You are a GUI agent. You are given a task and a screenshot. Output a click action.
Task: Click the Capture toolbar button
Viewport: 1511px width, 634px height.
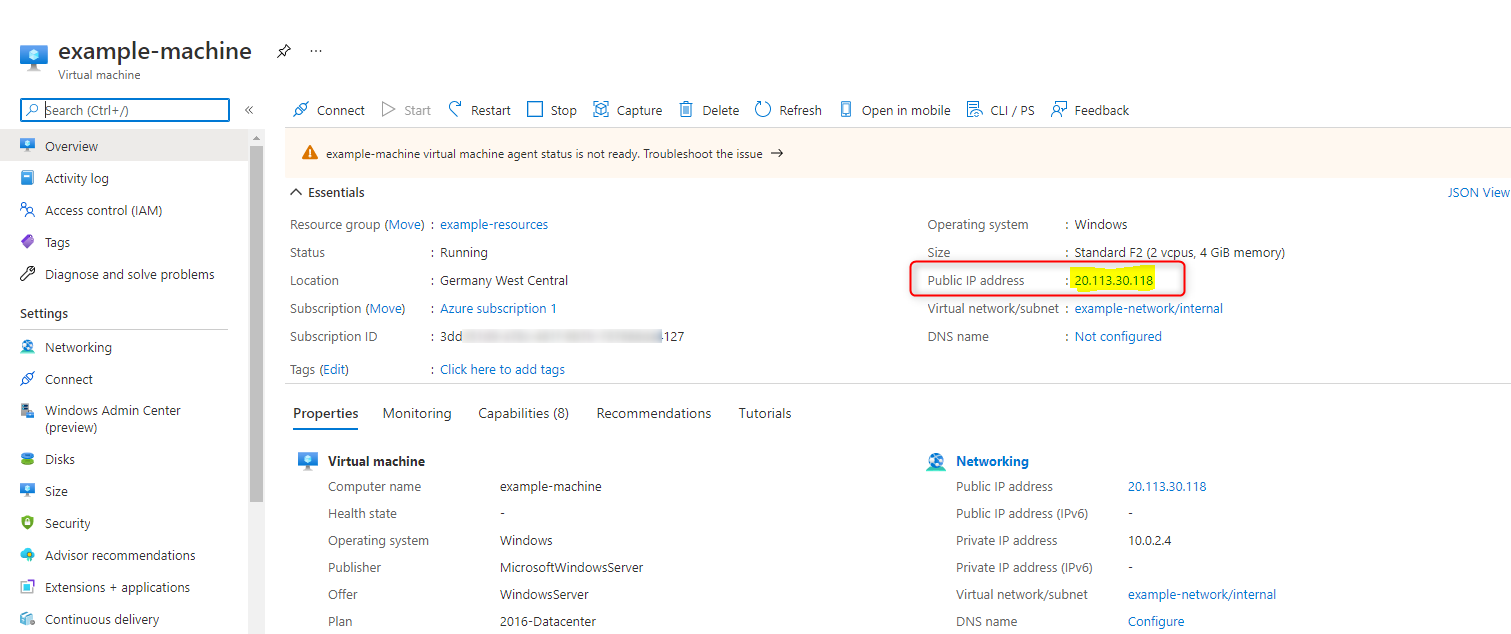(x=628, y=110)
